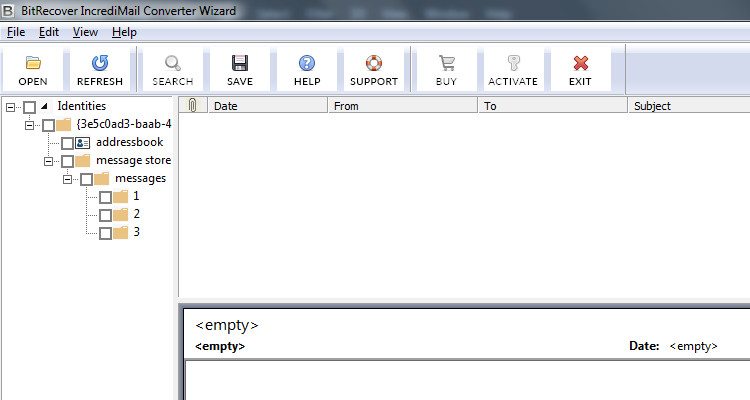Click the bold <empty> sender in preview

coord(220,346)
